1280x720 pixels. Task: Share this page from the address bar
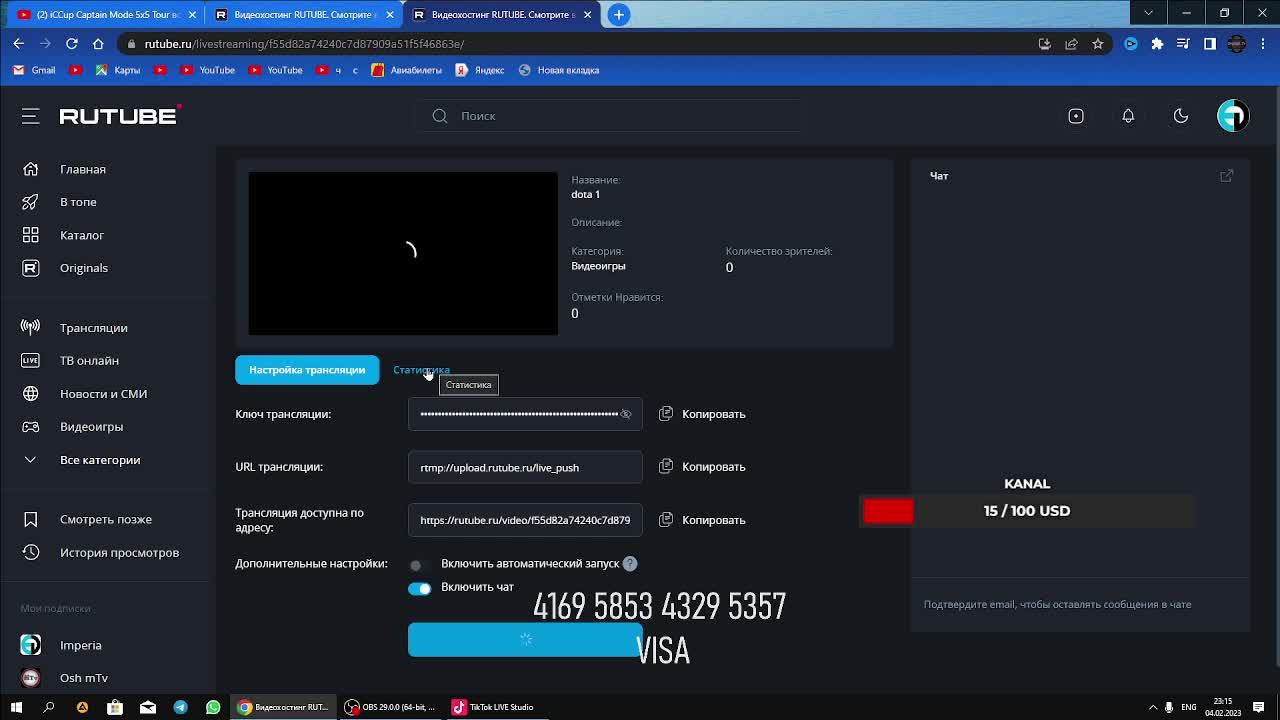[x=1071, y=44]
